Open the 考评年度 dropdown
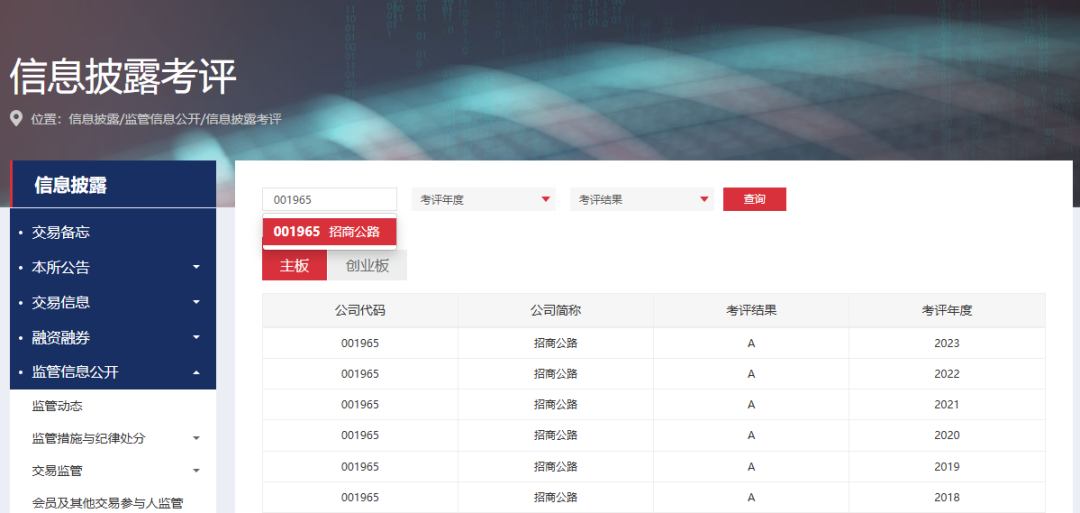The image size is (1080, 513). click(x=484, y=199)
